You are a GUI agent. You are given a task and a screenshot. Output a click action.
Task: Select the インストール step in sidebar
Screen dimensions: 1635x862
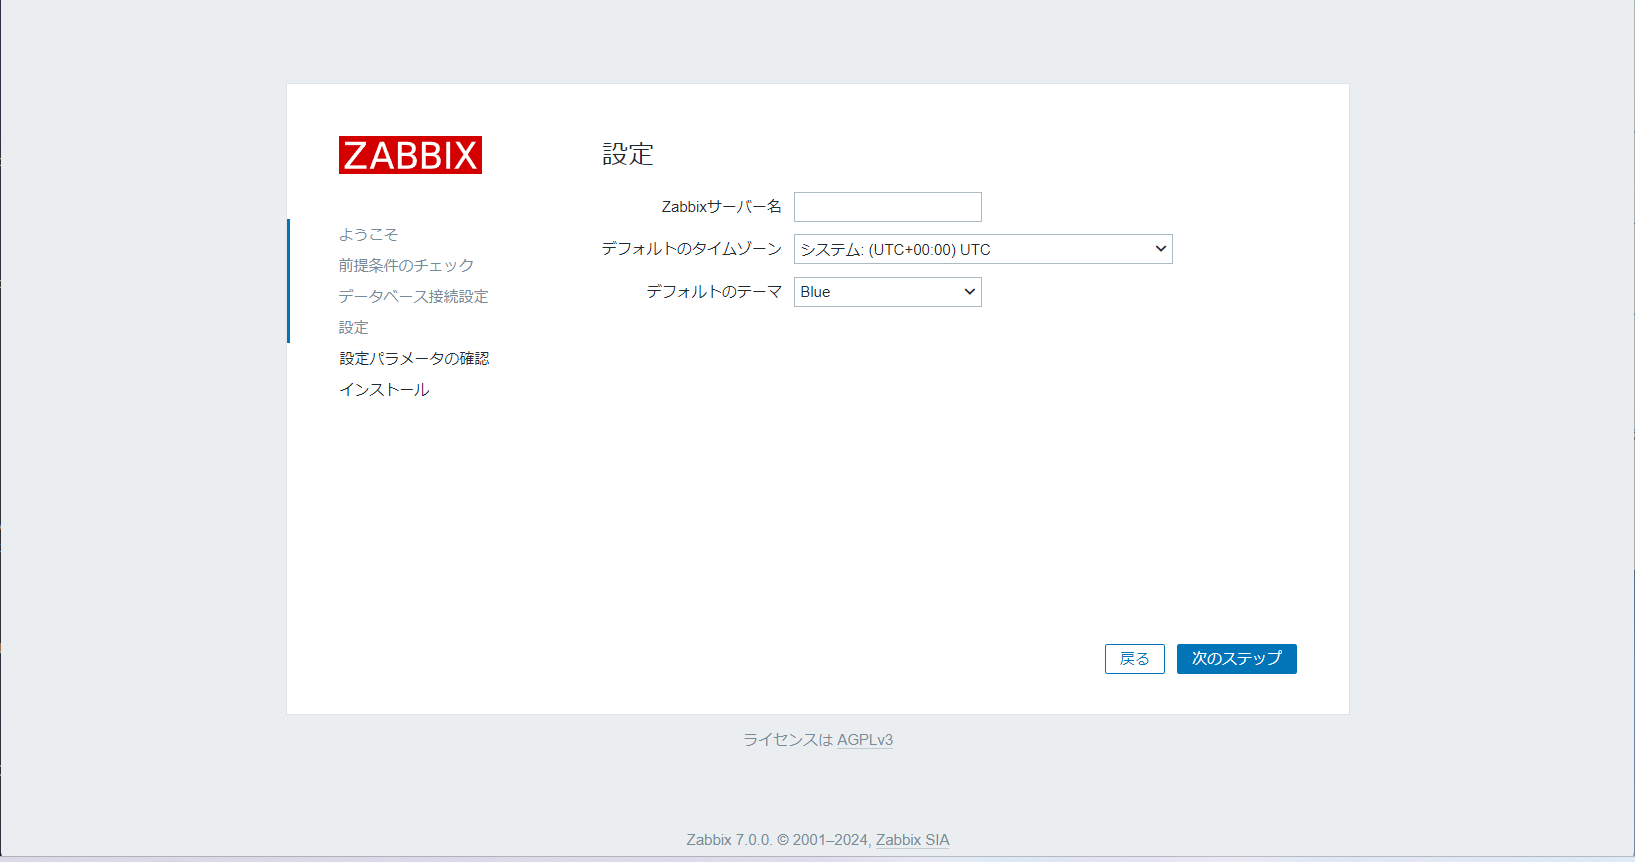384,389
